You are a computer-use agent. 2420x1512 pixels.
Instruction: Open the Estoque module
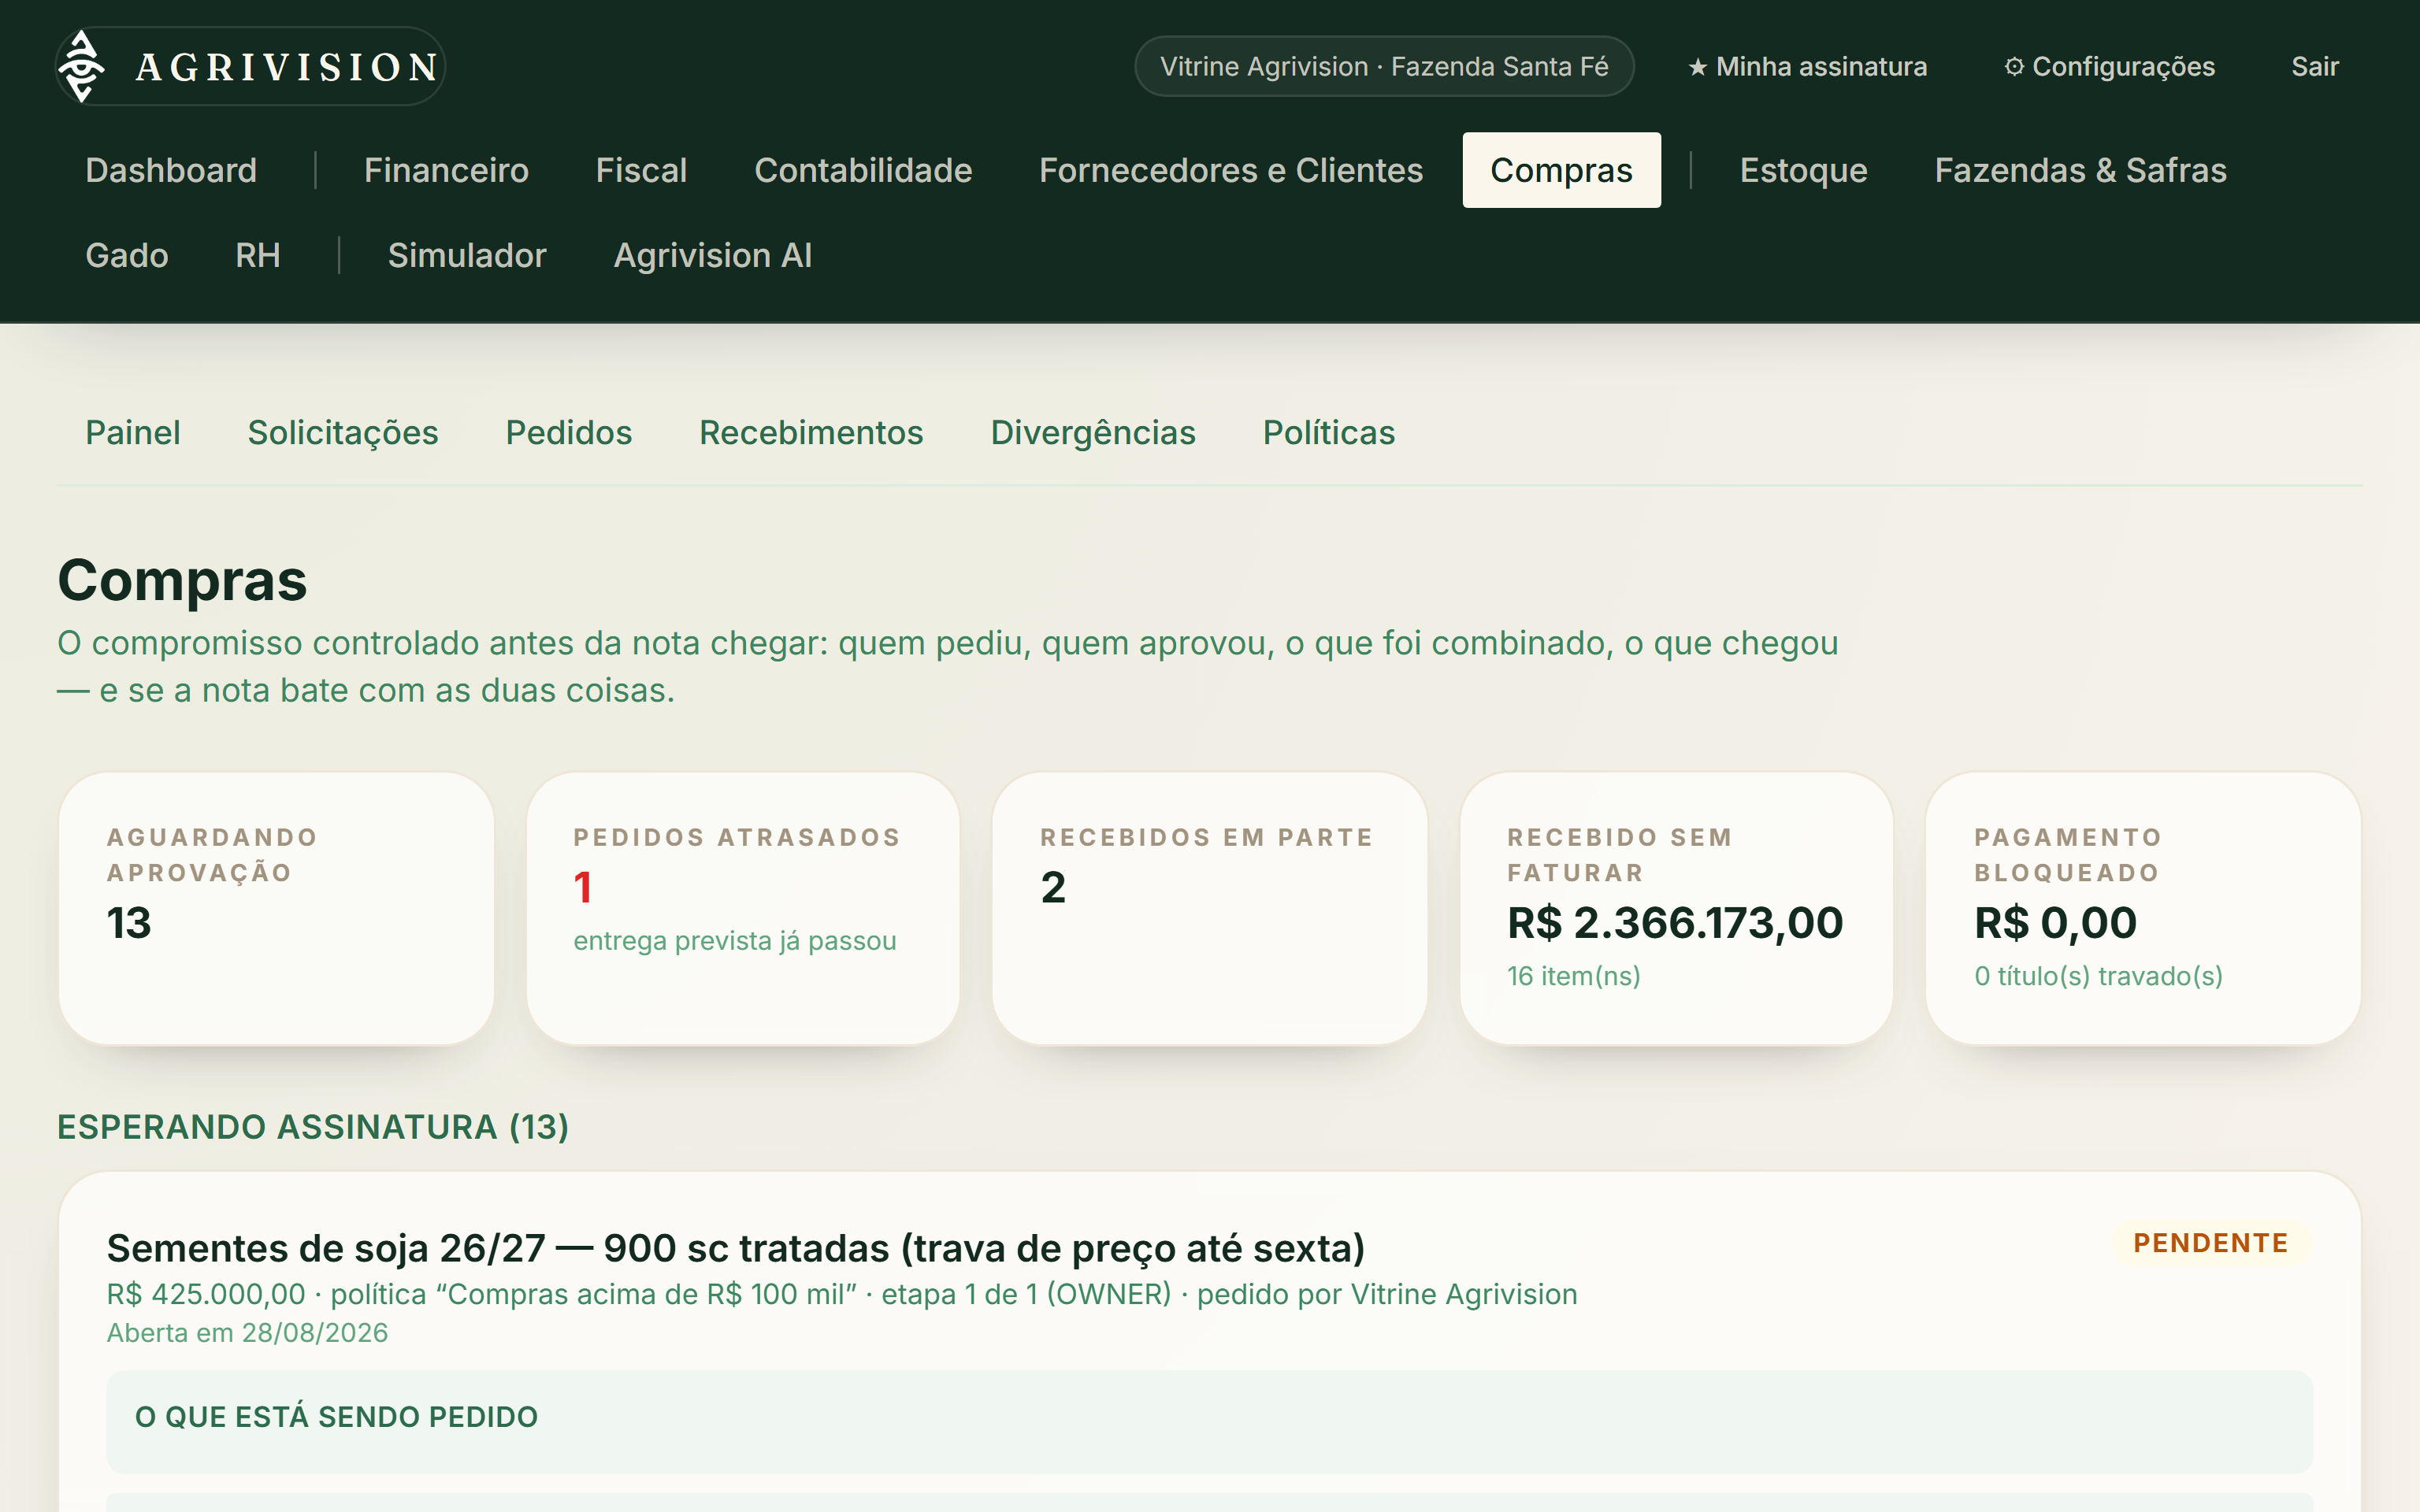tap(1803, 170)
